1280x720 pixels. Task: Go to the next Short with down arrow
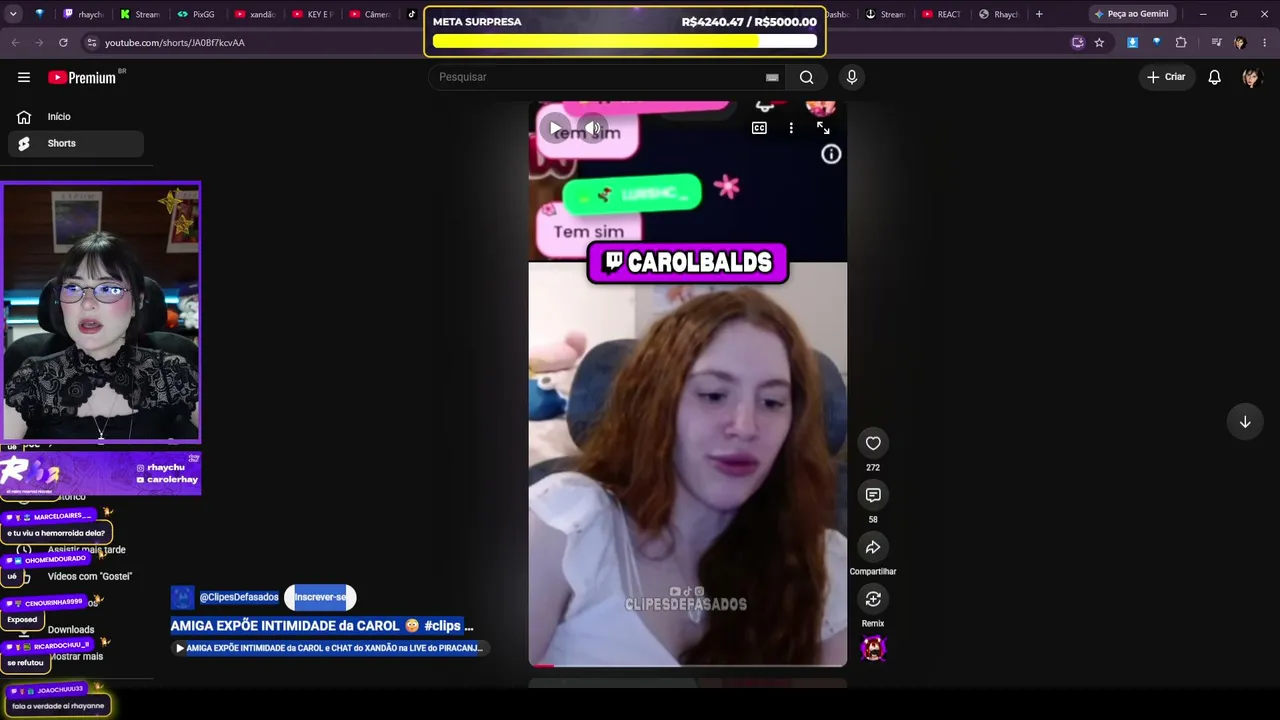(1245, 422)
